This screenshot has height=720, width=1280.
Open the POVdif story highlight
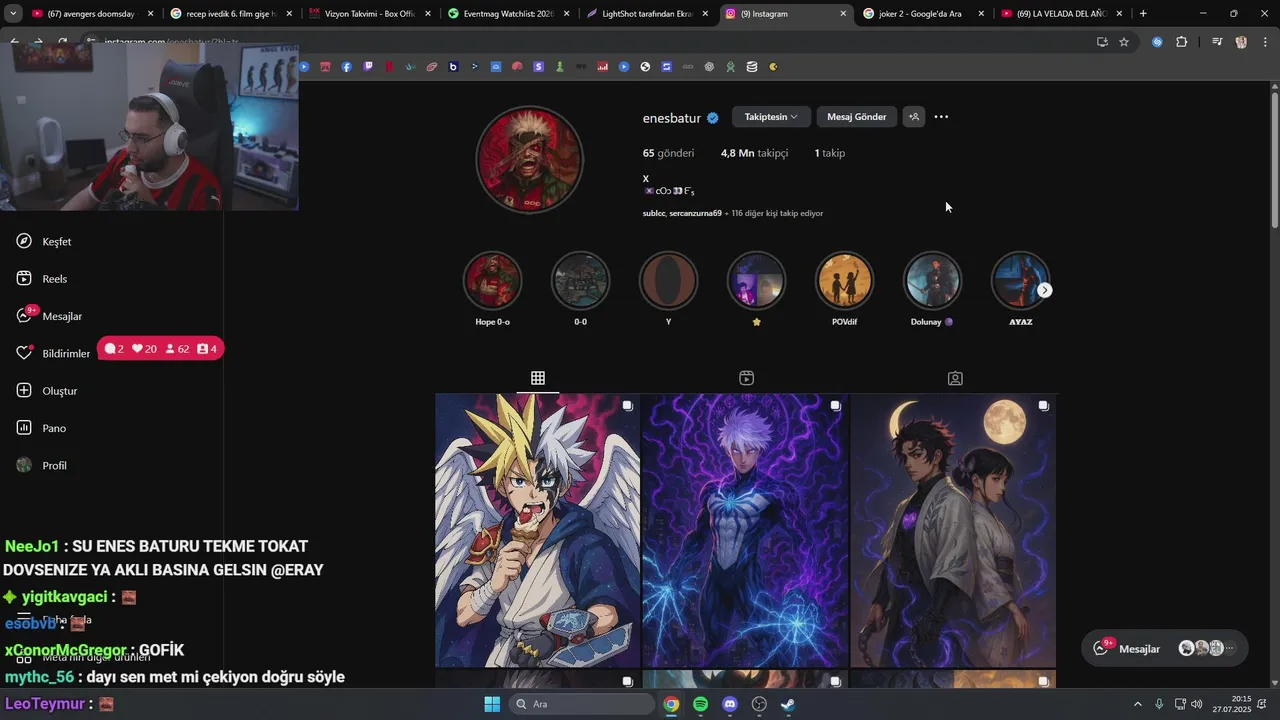pyautogui.click(x=844, y=281)
